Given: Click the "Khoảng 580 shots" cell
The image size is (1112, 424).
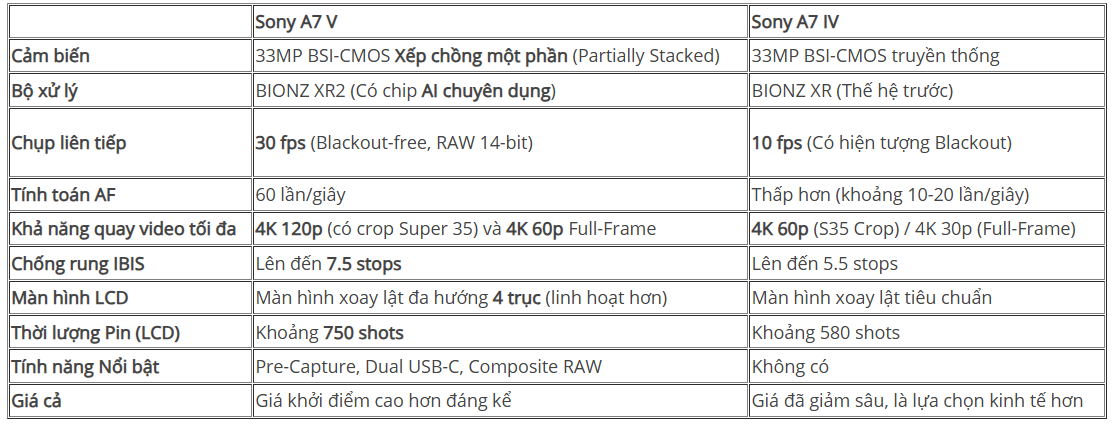Looking at the screenshot, I should click(x=825, y=333).
